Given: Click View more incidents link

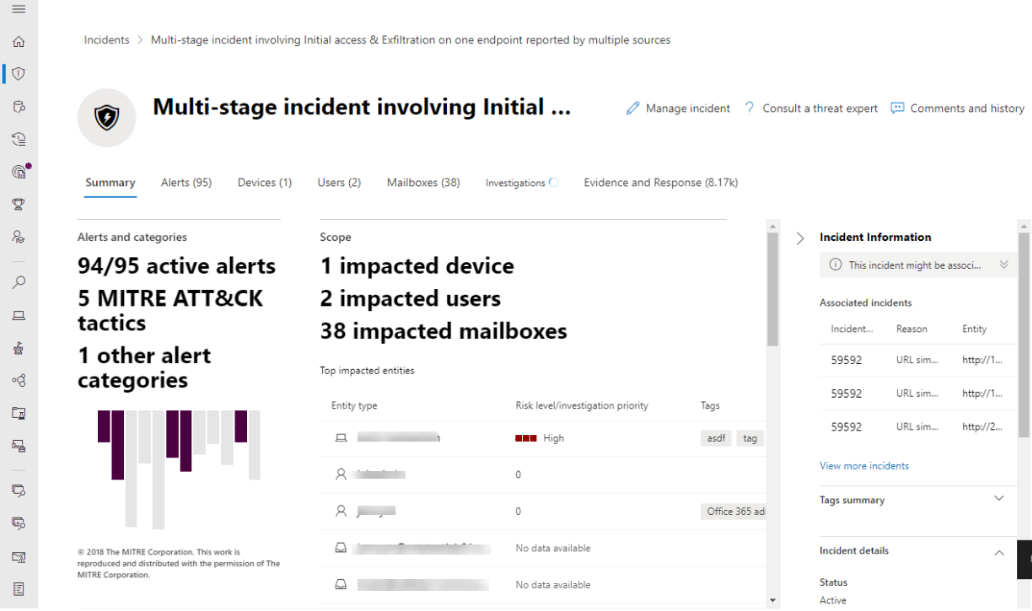Looking at the screenshot, I should click(864, 465).
